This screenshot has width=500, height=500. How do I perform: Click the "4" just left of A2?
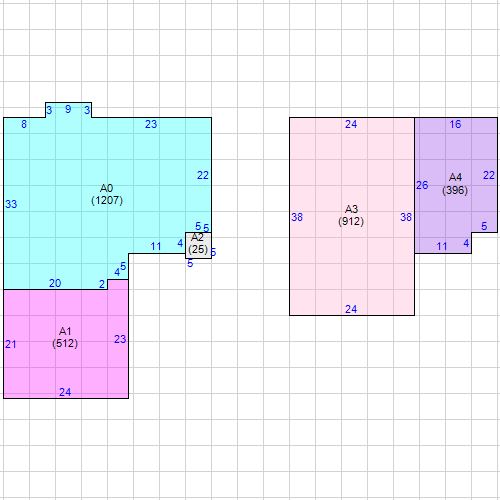coord(180,243)
